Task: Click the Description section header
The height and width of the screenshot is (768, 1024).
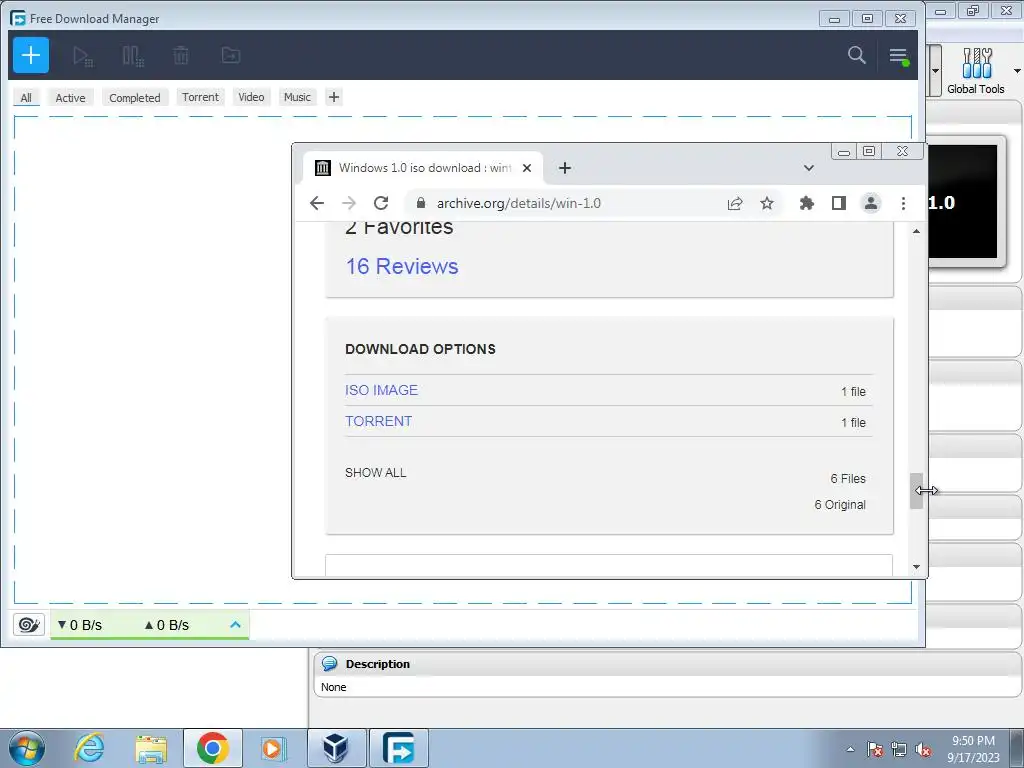Action: [x=669, y=664]
